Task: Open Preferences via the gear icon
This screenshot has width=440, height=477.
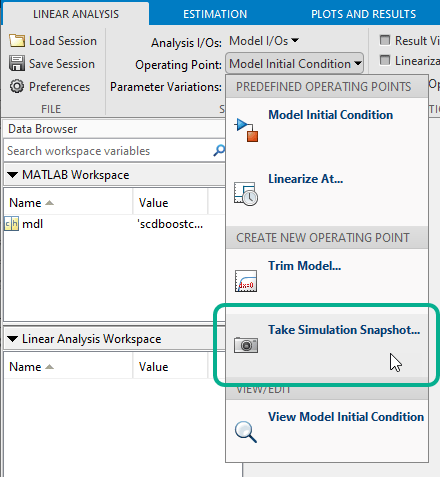Action: (x=17, y=86)
